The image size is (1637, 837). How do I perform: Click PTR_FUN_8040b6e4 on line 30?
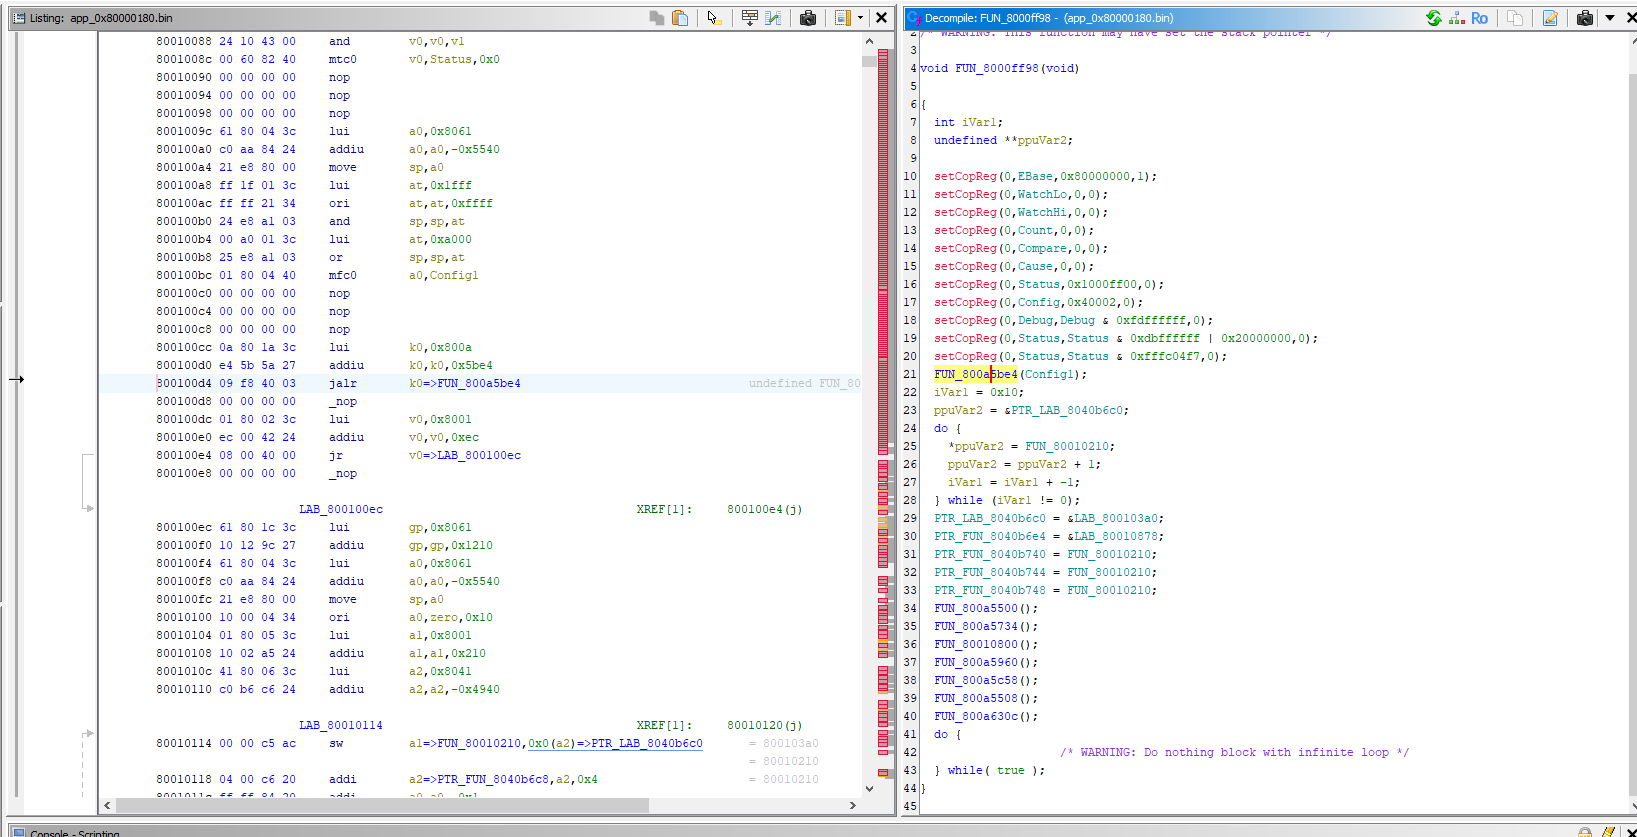point(990,536)
